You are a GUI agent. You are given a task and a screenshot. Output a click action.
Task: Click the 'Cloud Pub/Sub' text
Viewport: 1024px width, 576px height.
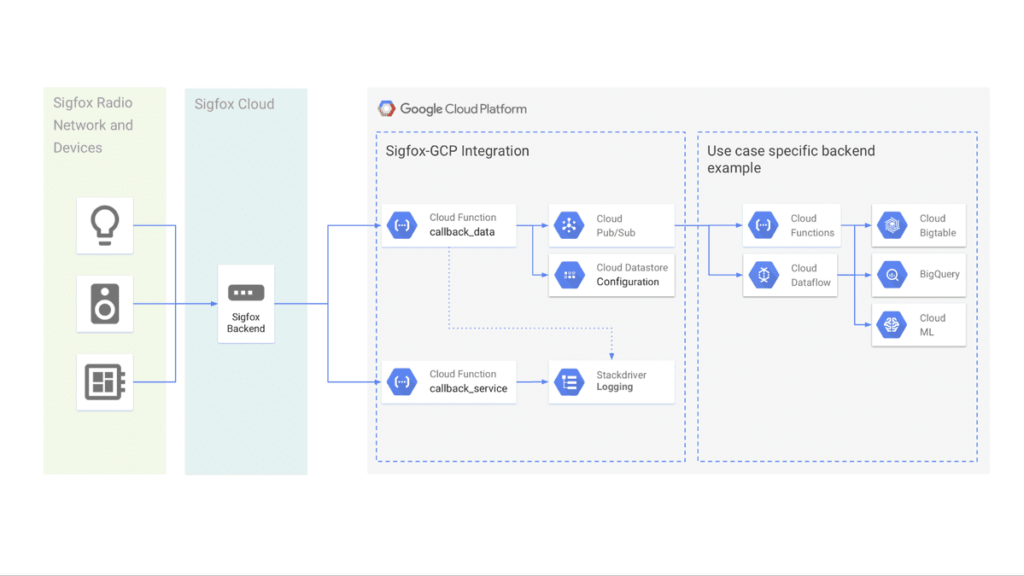pyautogui.click(x=615, y=225)
